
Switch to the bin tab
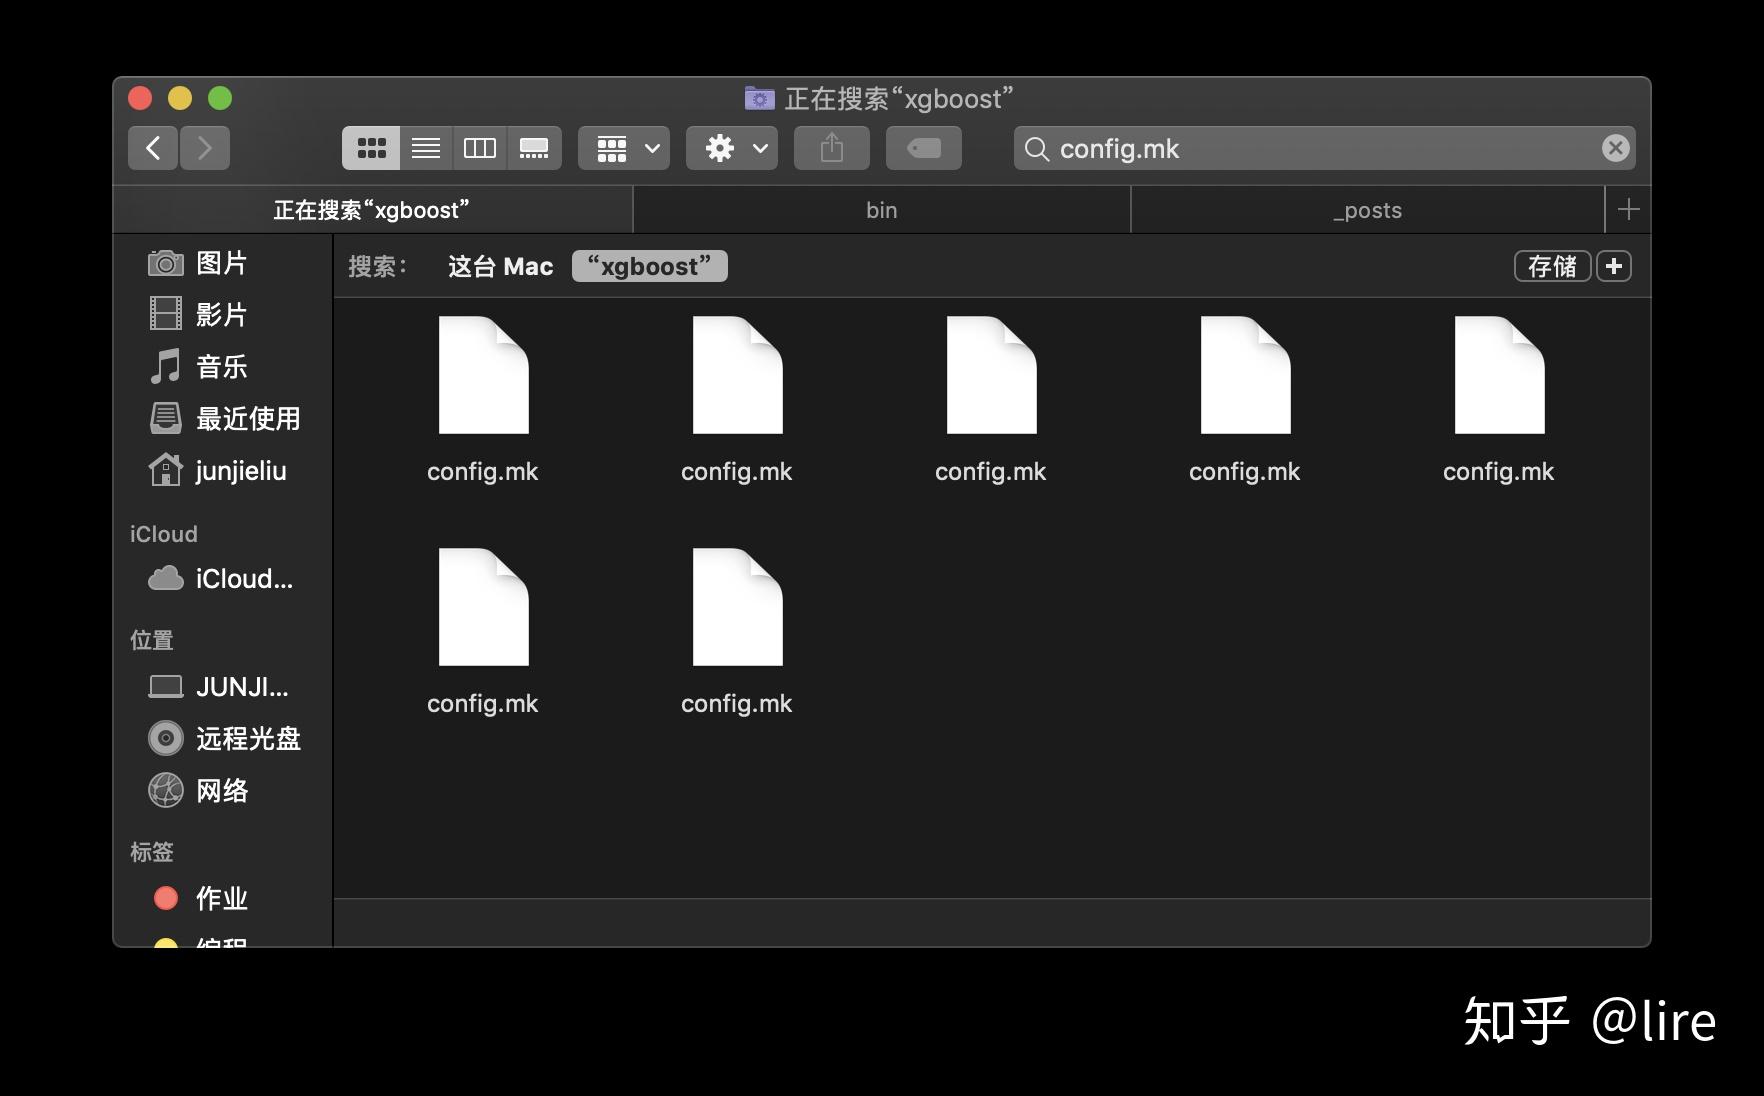tap(882, 210)
